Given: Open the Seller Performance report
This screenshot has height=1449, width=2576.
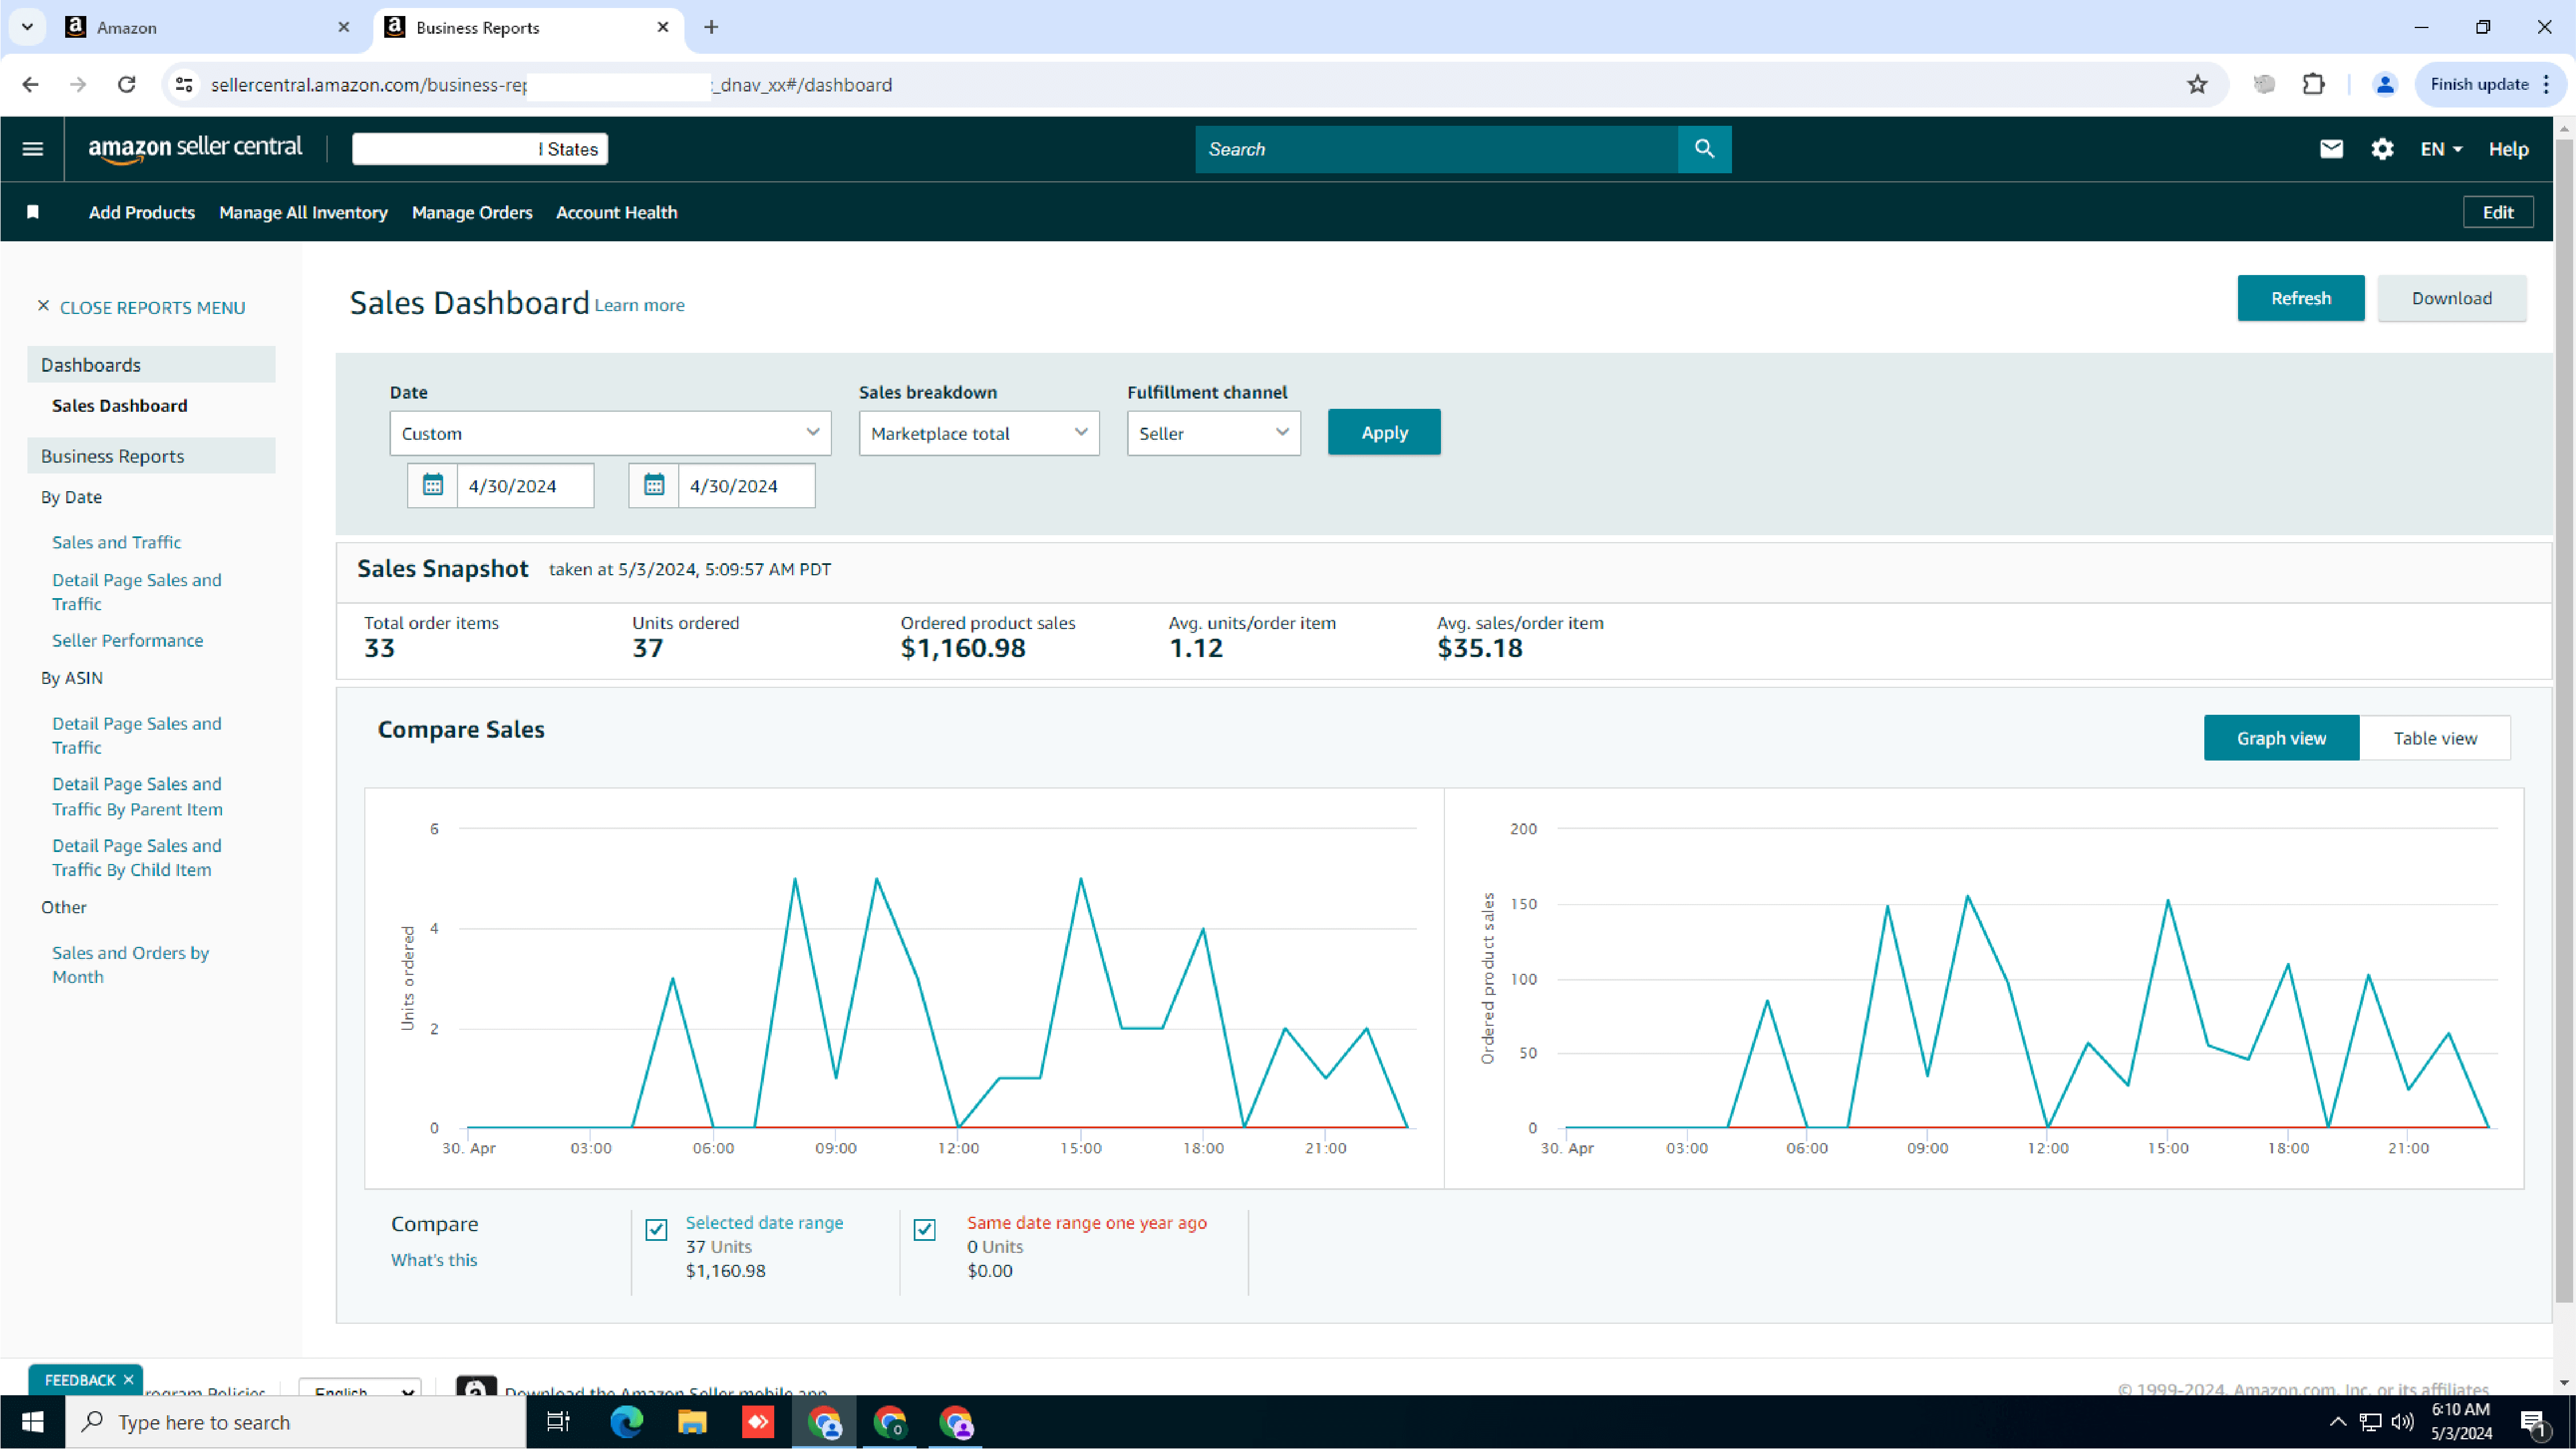Looking at the screenshot, I should click(x=127, y=640).
